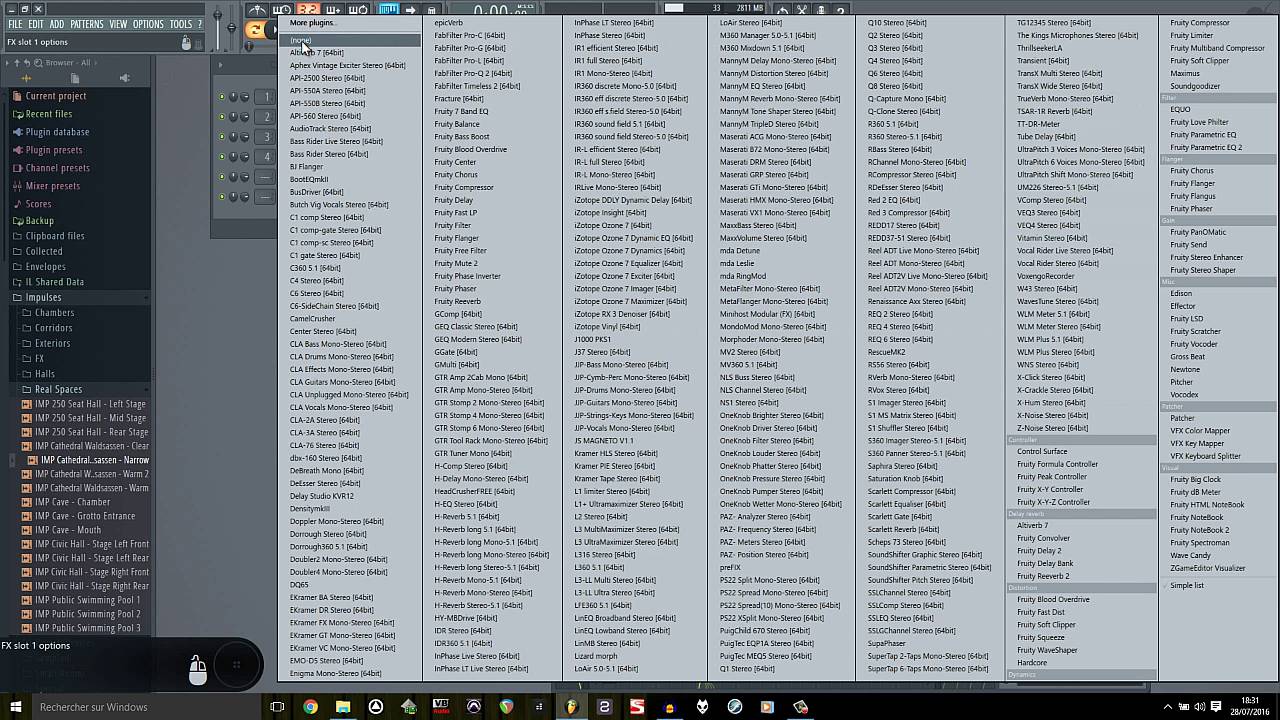Toggle green LED of channel 1
The width and height of the screenshot is (1280, 720).
tap(222, 97)
